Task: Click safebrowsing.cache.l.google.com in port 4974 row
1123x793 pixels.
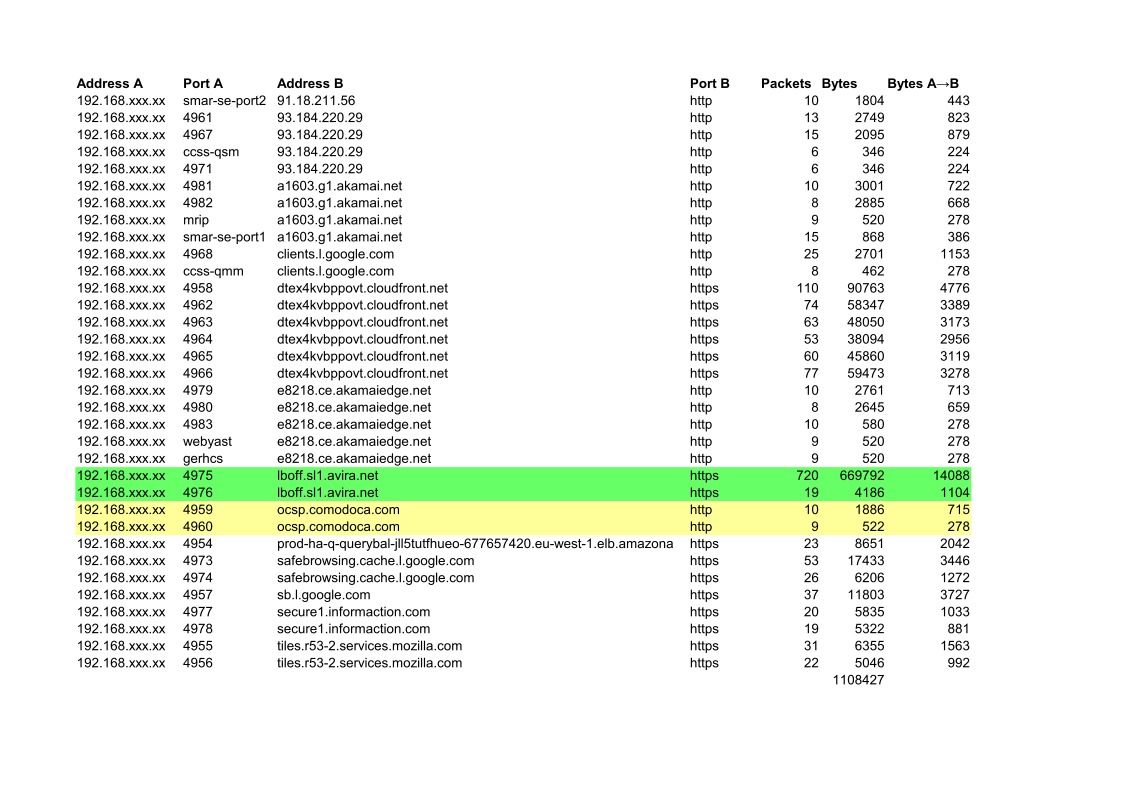Action: [x=375, y=578]
